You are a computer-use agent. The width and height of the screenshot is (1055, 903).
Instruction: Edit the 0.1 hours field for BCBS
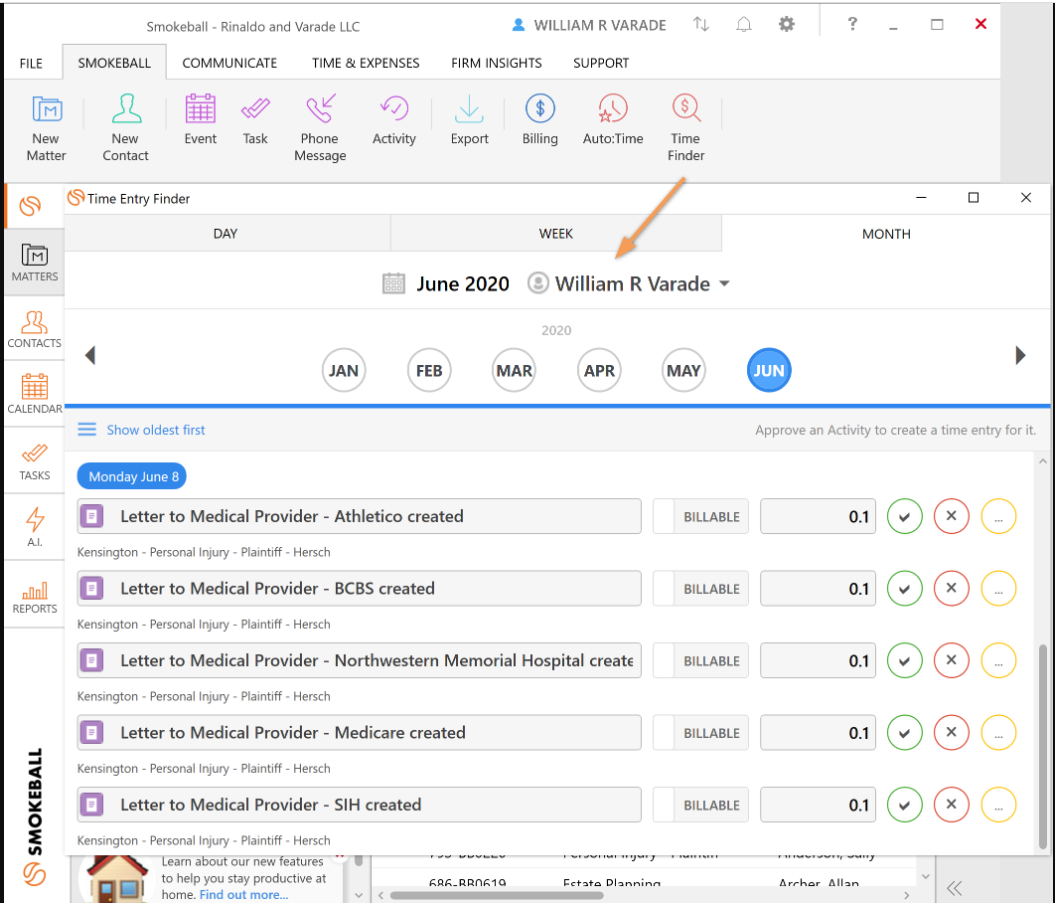point(818,589)
